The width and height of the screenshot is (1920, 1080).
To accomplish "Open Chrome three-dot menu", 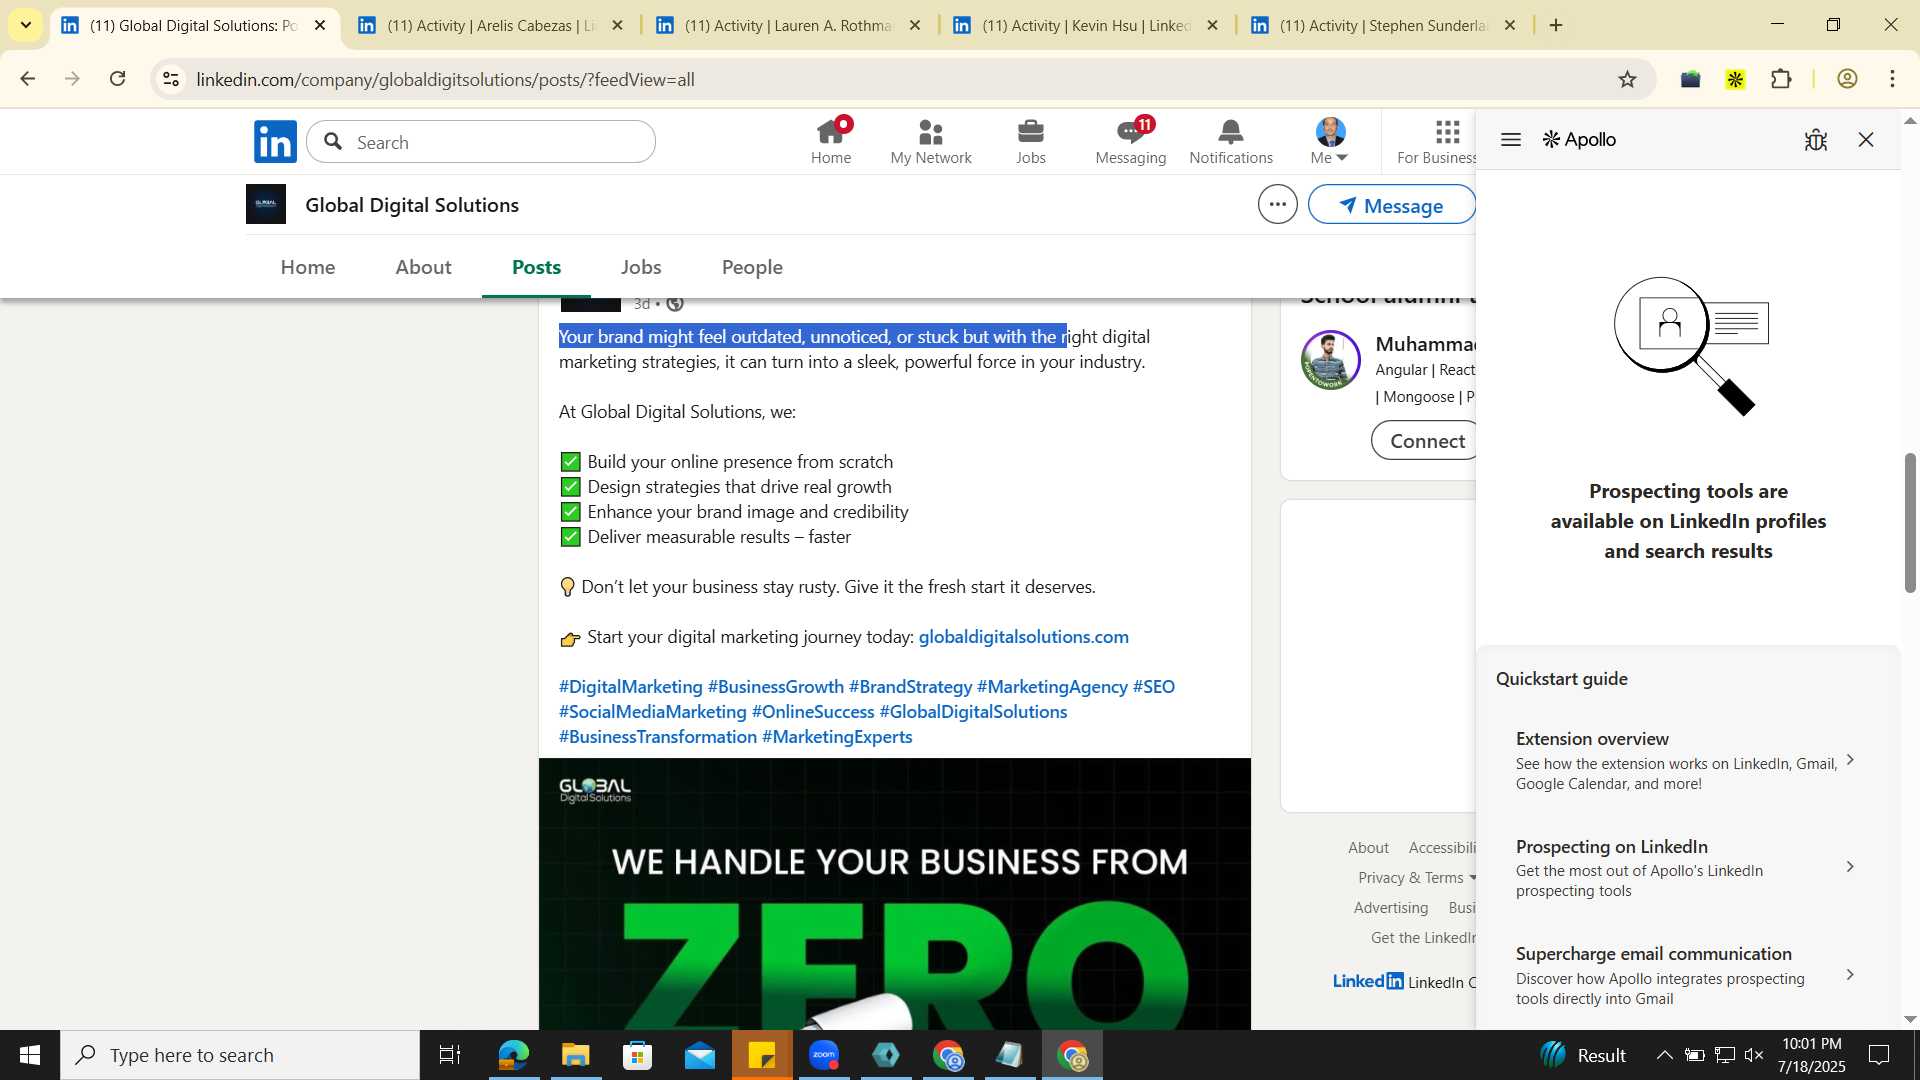I will pos(1892,79).
